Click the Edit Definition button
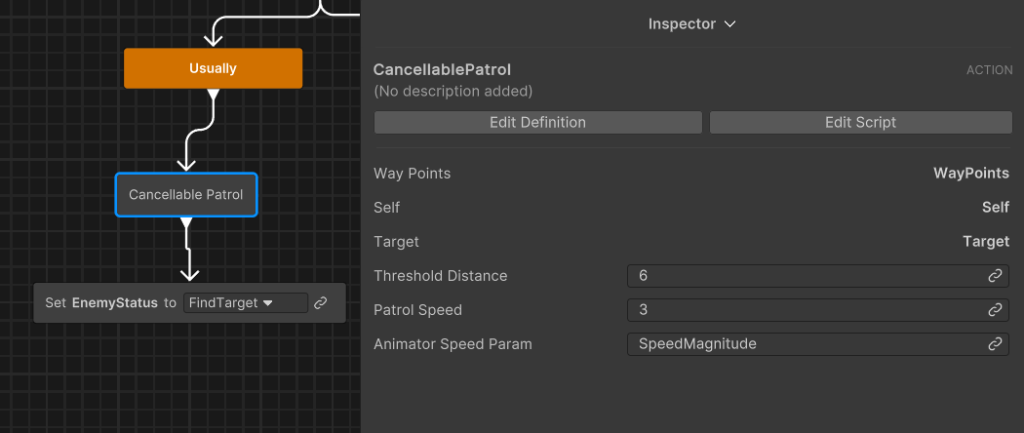 coord(537,122)
